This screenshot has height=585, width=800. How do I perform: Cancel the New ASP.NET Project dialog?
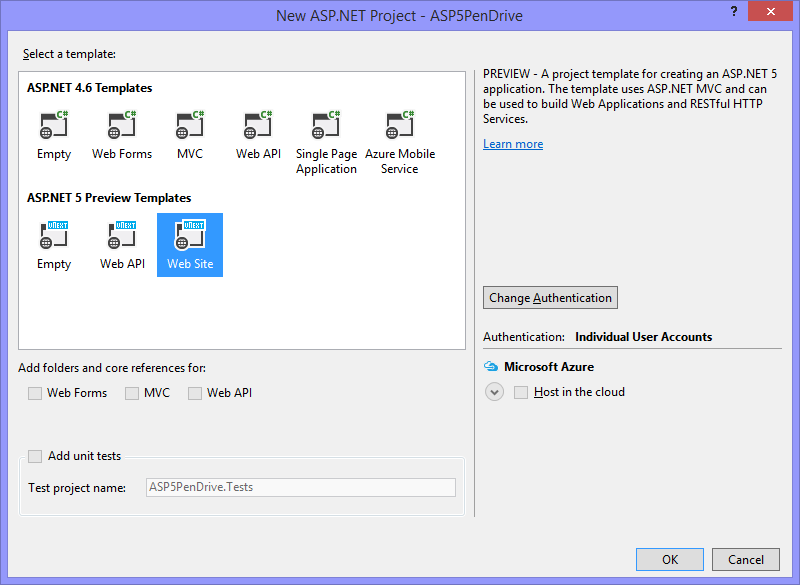coord(745,559)
